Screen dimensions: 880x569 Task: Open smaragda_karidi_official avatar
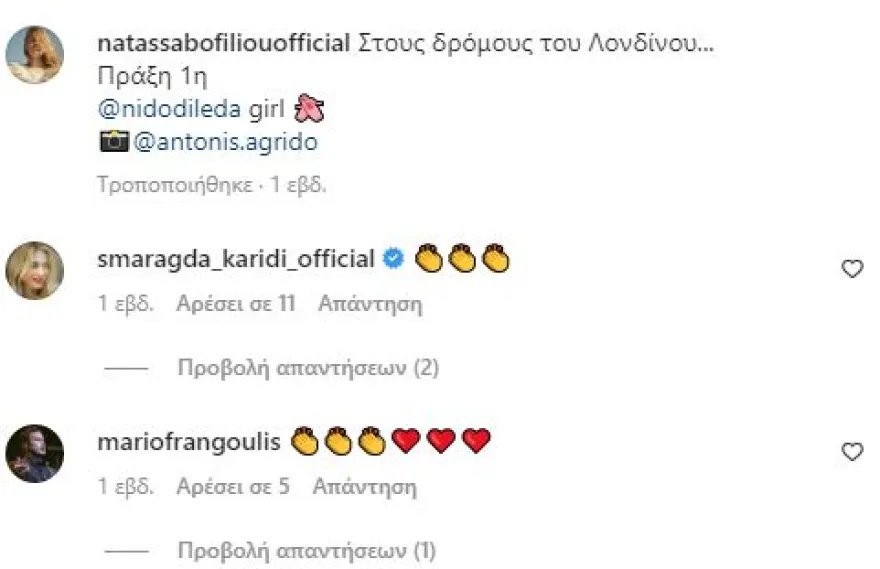(x=35, y=270)
